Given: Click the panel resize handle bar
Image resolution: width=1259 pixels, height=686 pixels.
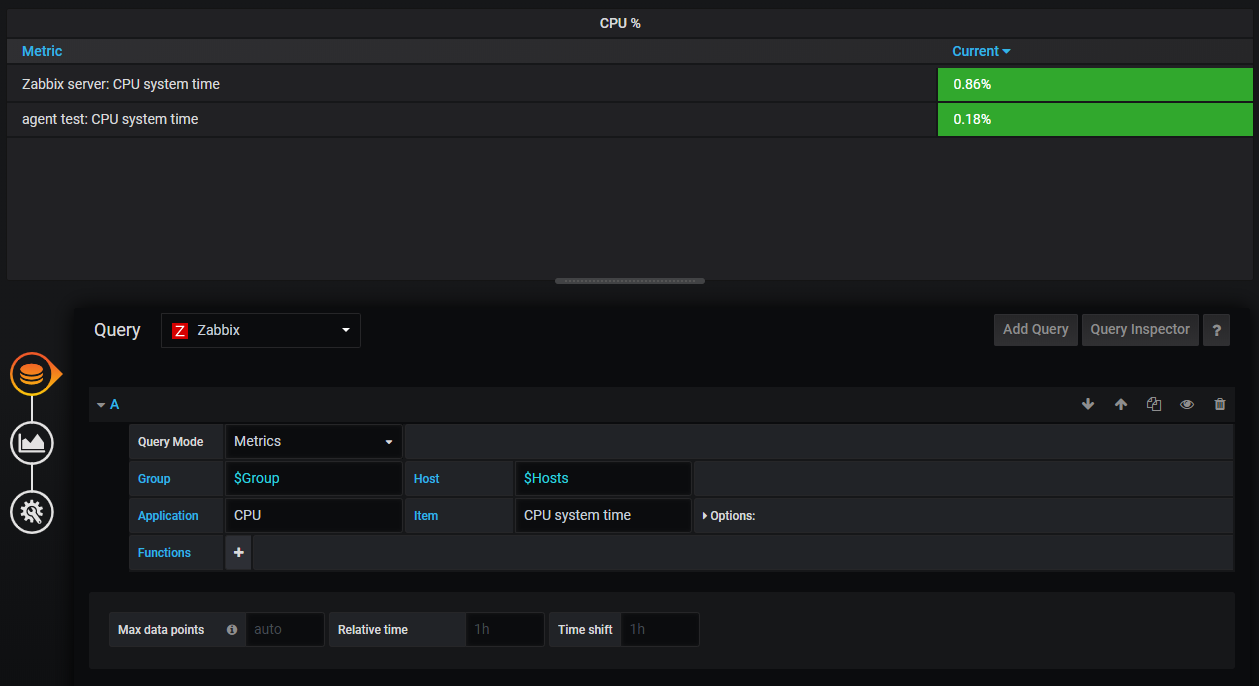Looking at the screenshot, I should pos(630,281).
